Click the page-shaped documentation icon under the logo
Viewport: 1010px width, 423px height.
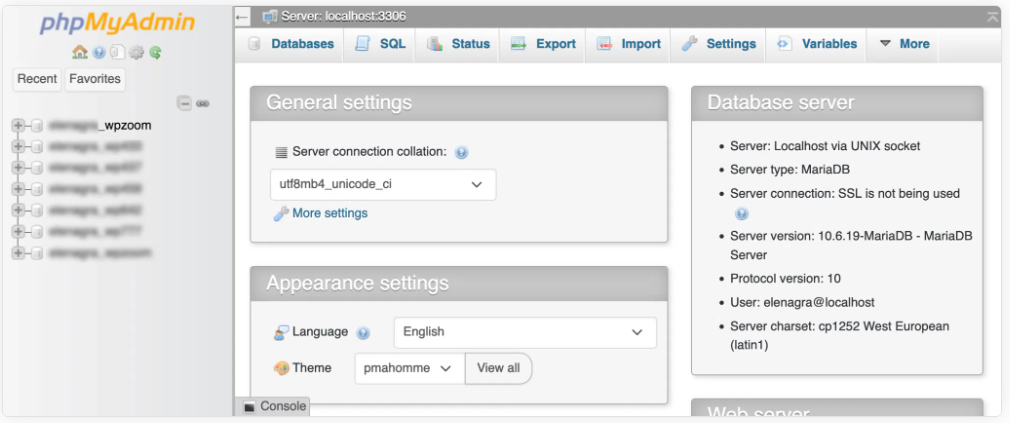coord(117,52)
